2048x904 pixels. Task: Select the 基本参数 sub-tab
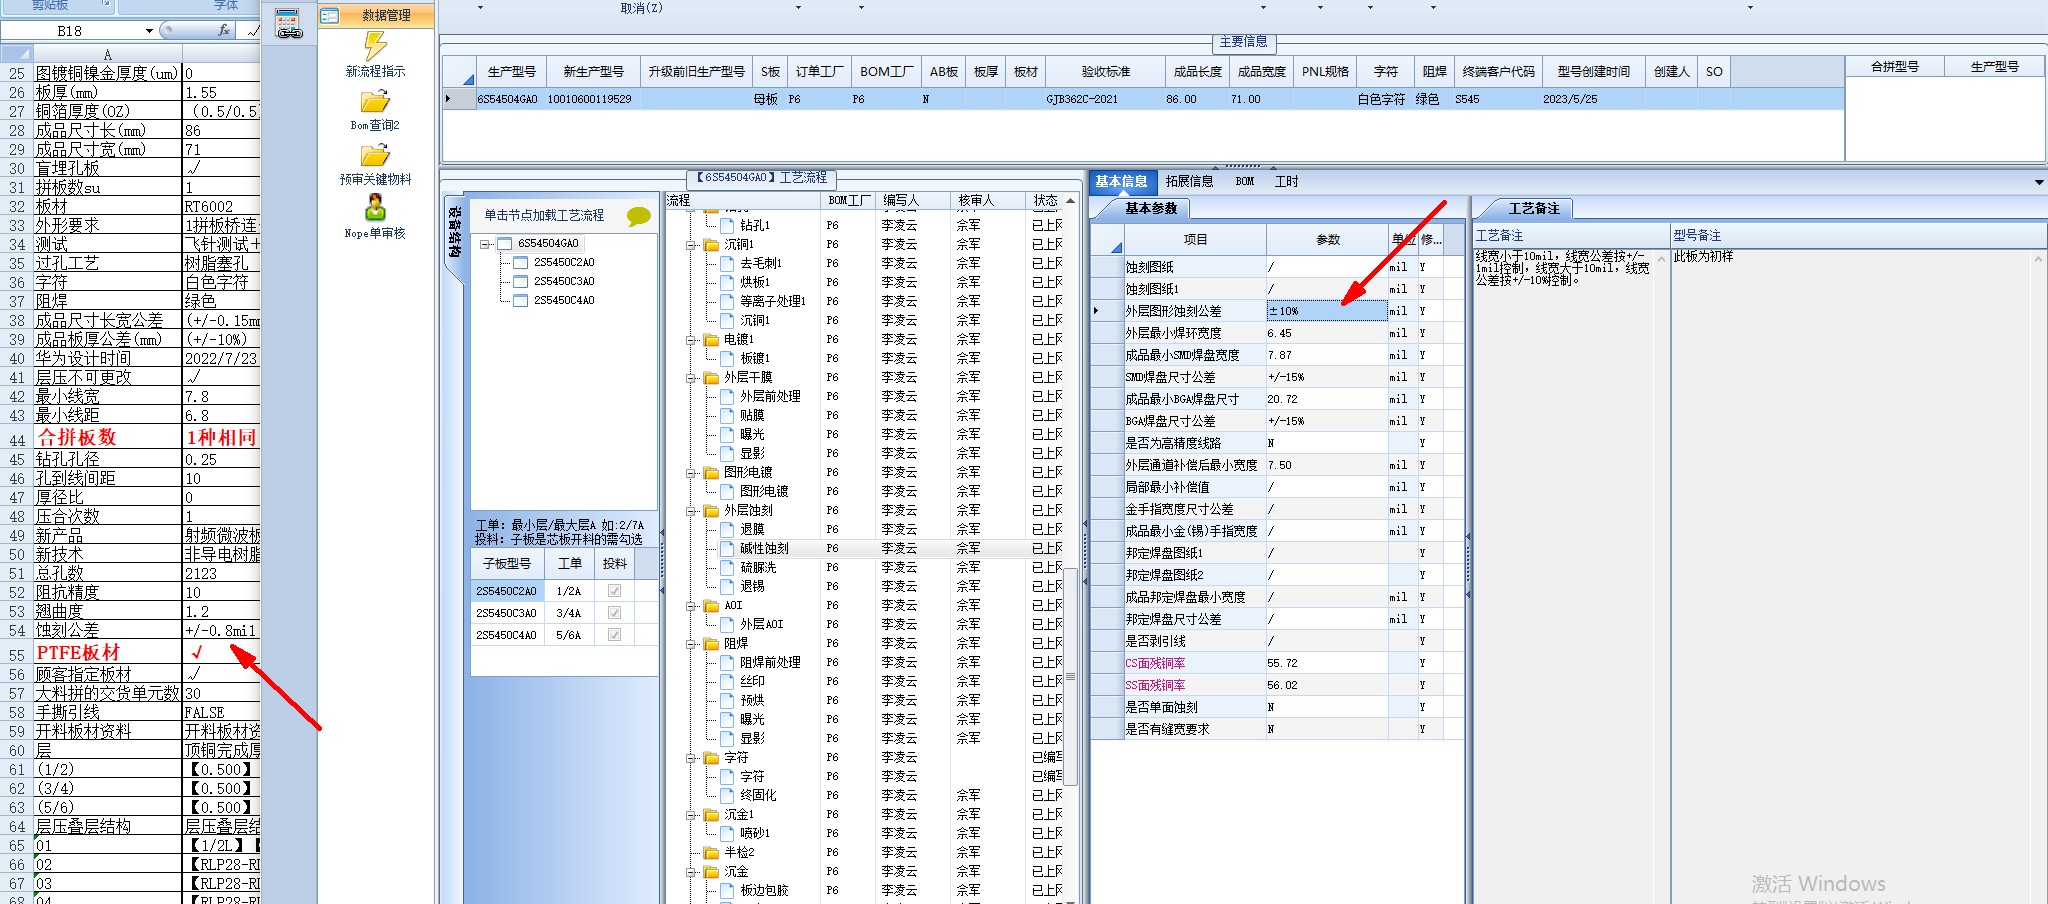pyautogui.click(x=1151, y=208)
